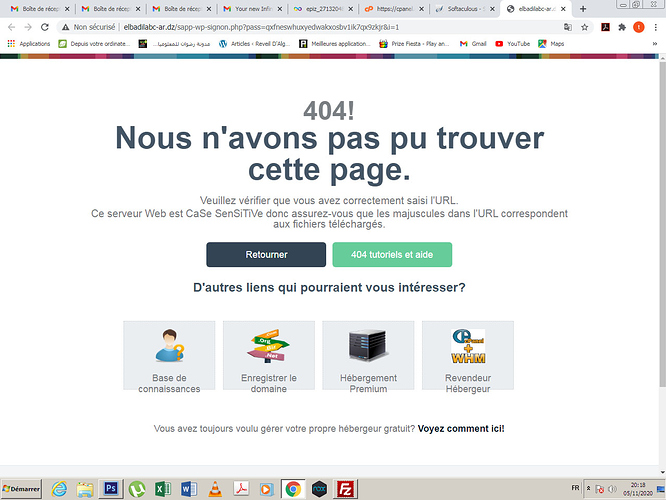Image resolution: width=666 pixels, height=500 pixels.
Task: Open the Prize Fiesta bookmark
Action: [x=414, y=44]
